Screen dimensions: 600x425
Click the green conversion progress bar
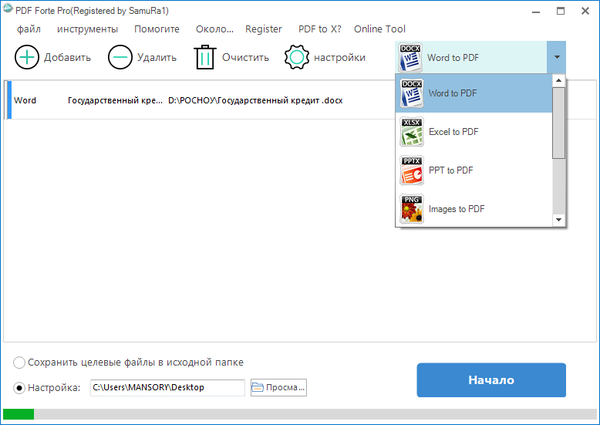point(18,414)
